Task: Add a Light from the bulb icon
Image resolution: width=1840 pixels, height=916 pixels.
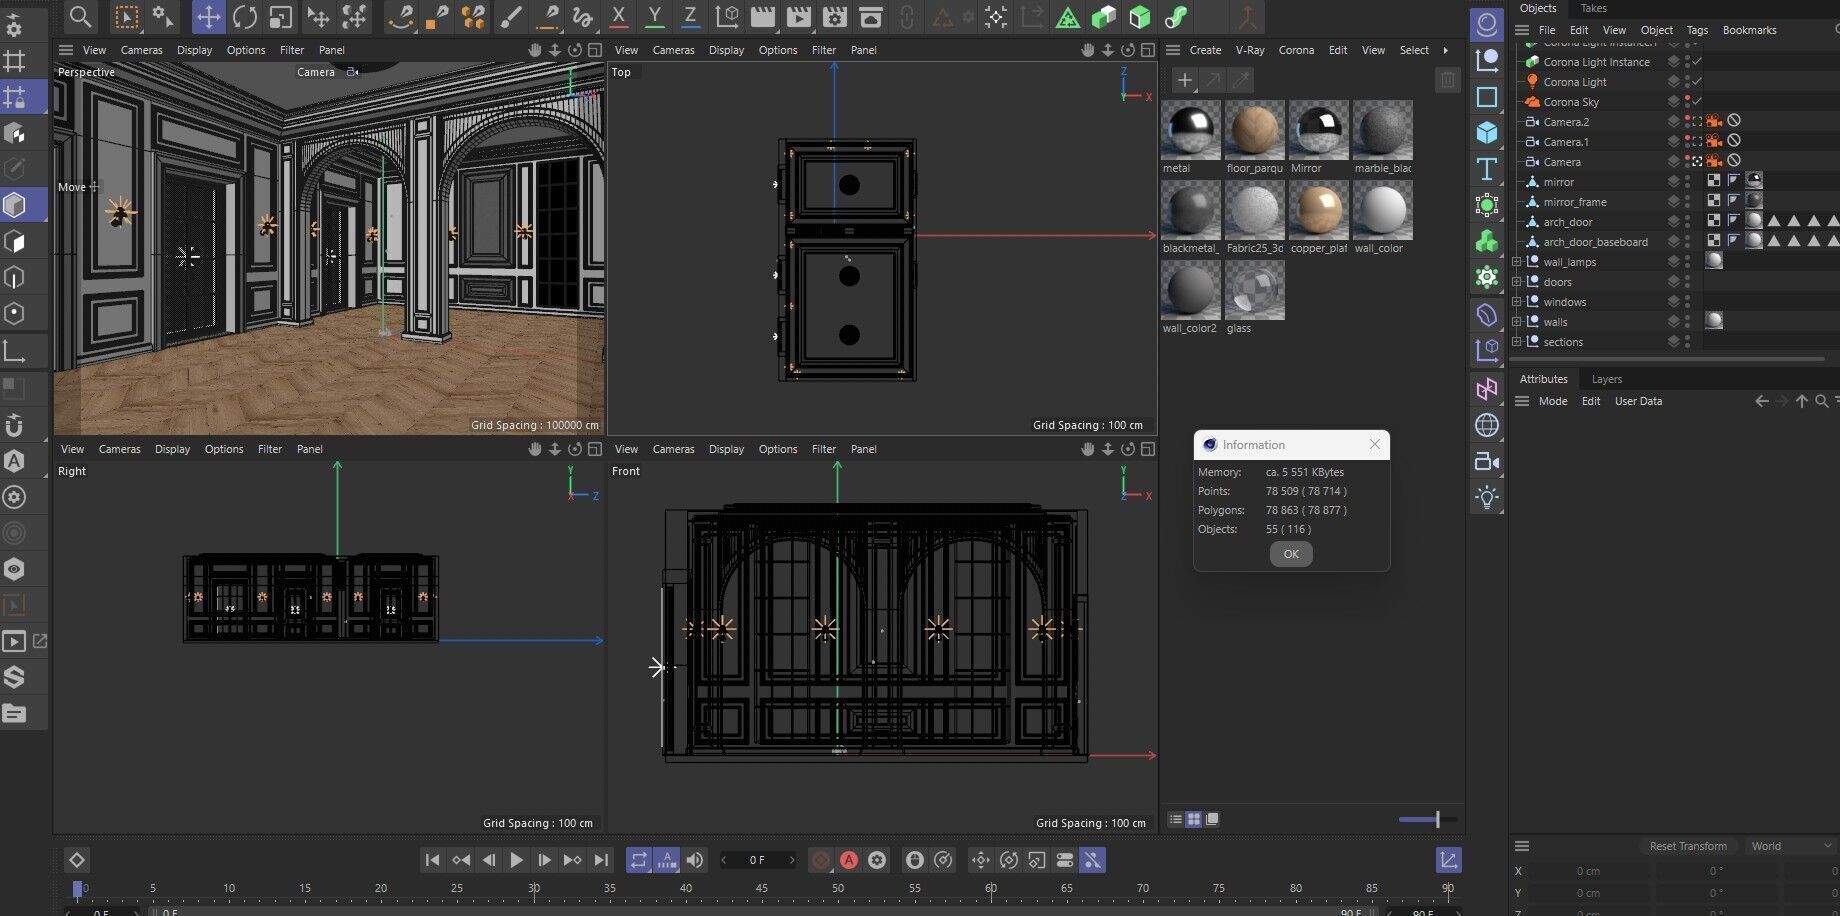Action: 1487,497
